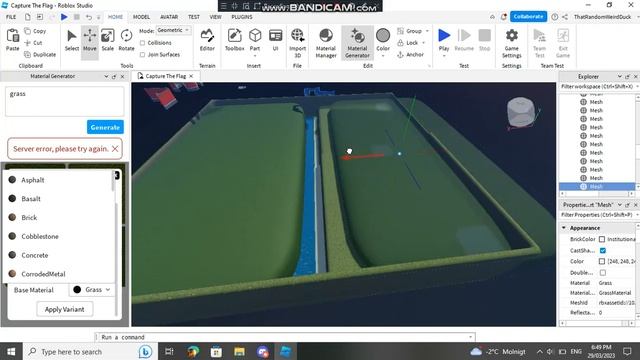Open the Material Manager
640x360 pixels.
[326, 43]
